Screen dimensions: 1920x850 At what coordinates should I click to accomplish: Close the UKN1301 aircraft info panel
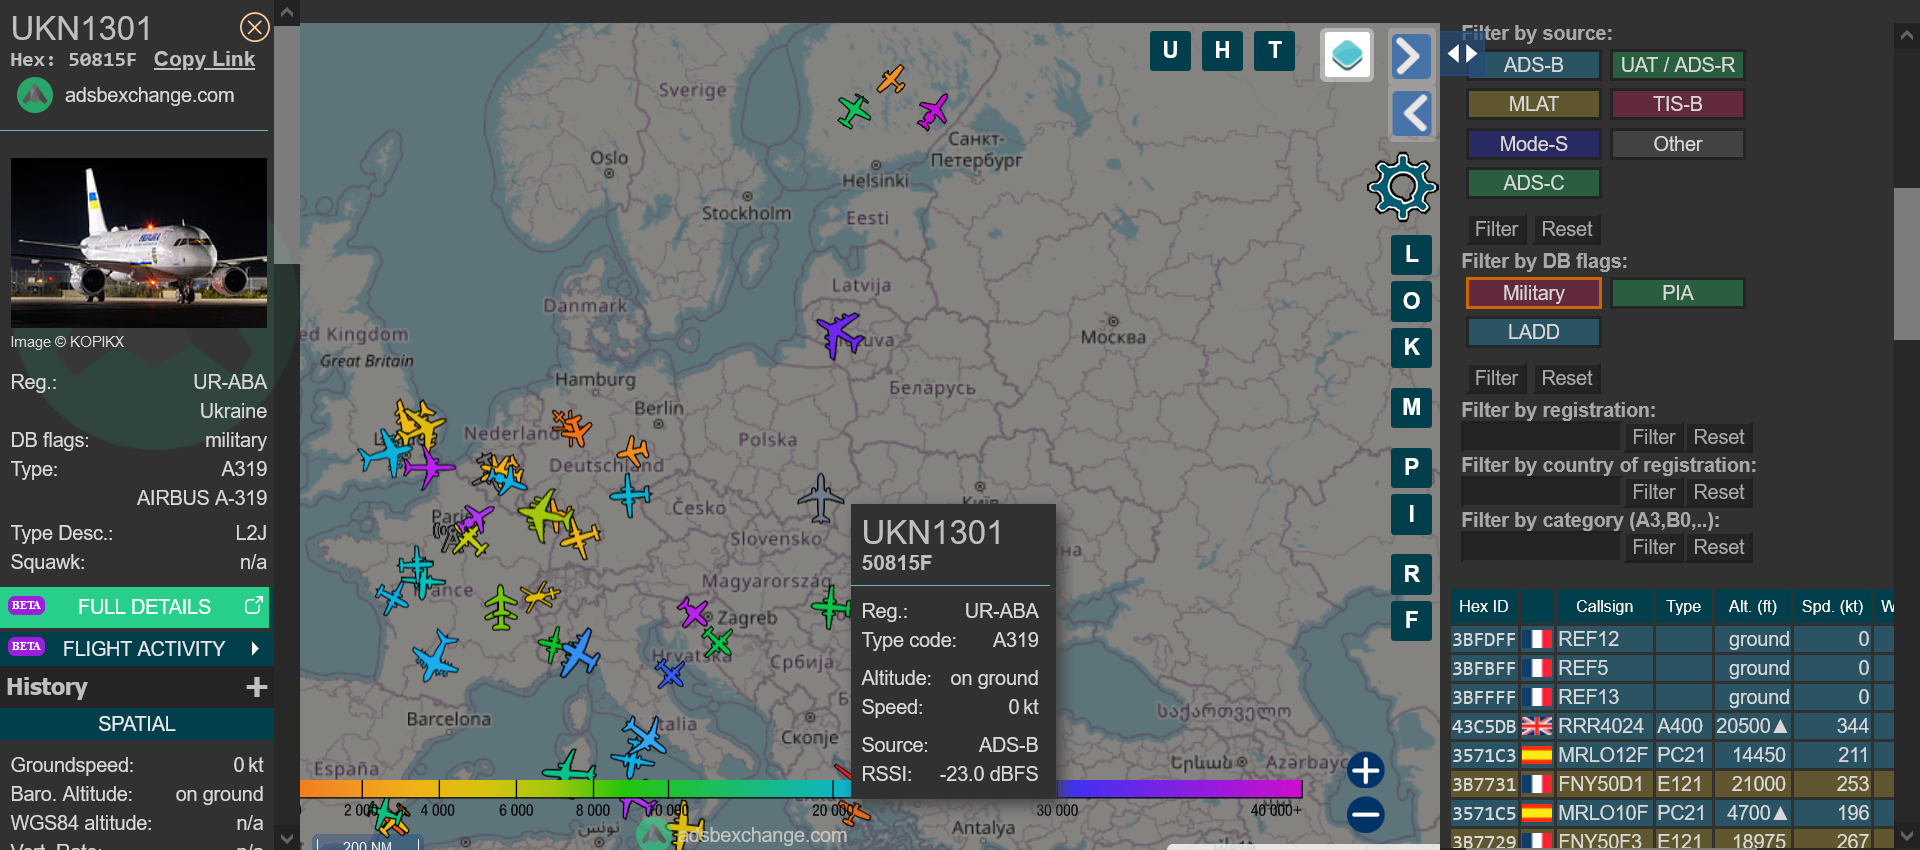[x=255, y=27]
